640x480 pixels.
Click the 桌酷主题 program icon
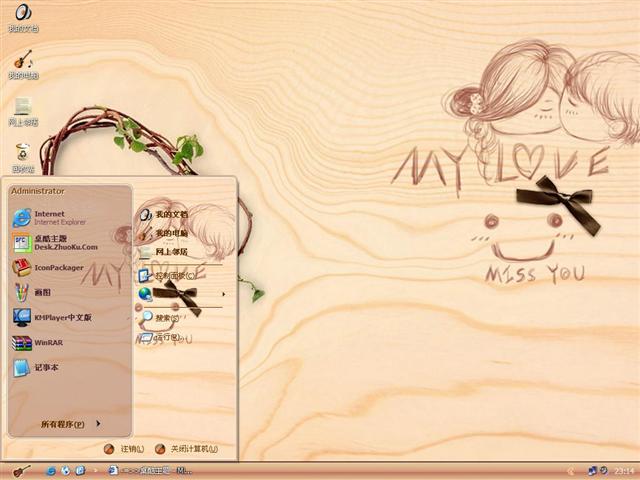point(21,243)
